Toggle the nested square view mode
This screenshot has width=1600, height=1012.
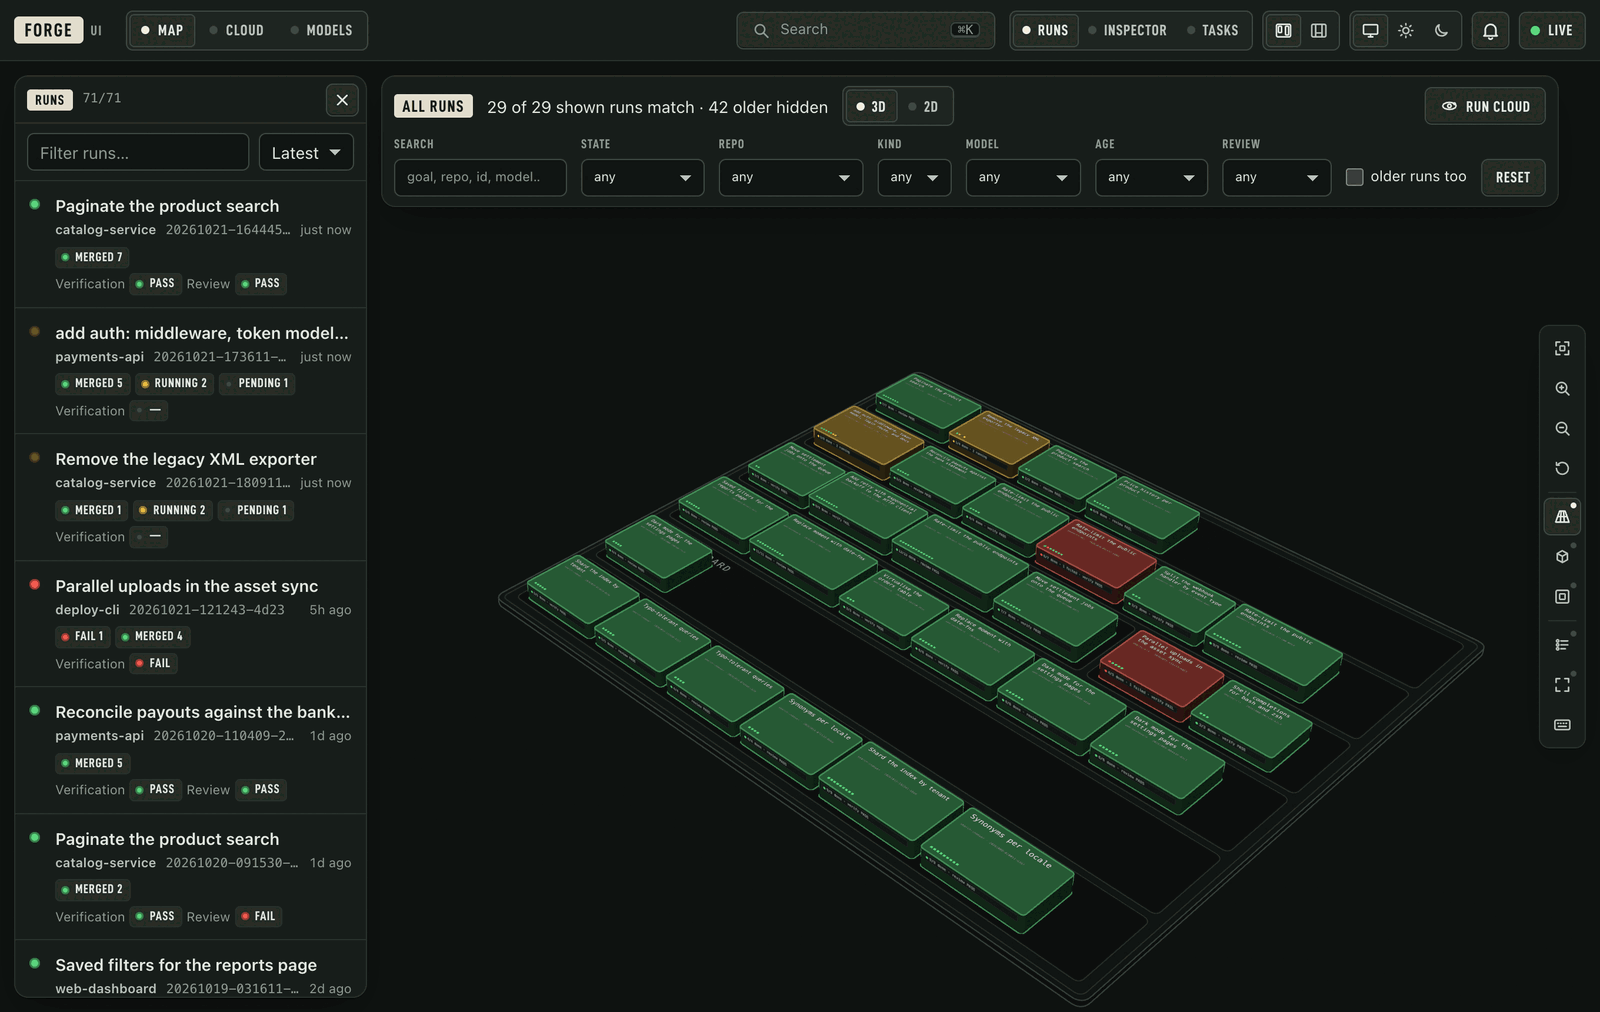coord(1562,597)
